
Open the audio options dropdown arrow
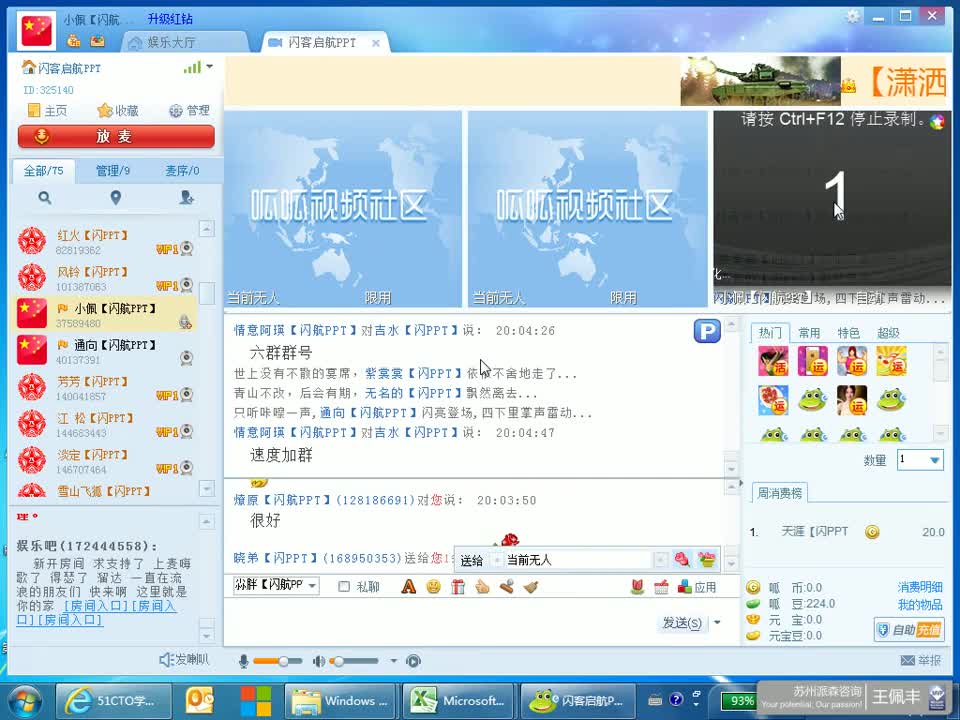coord(394,661)
